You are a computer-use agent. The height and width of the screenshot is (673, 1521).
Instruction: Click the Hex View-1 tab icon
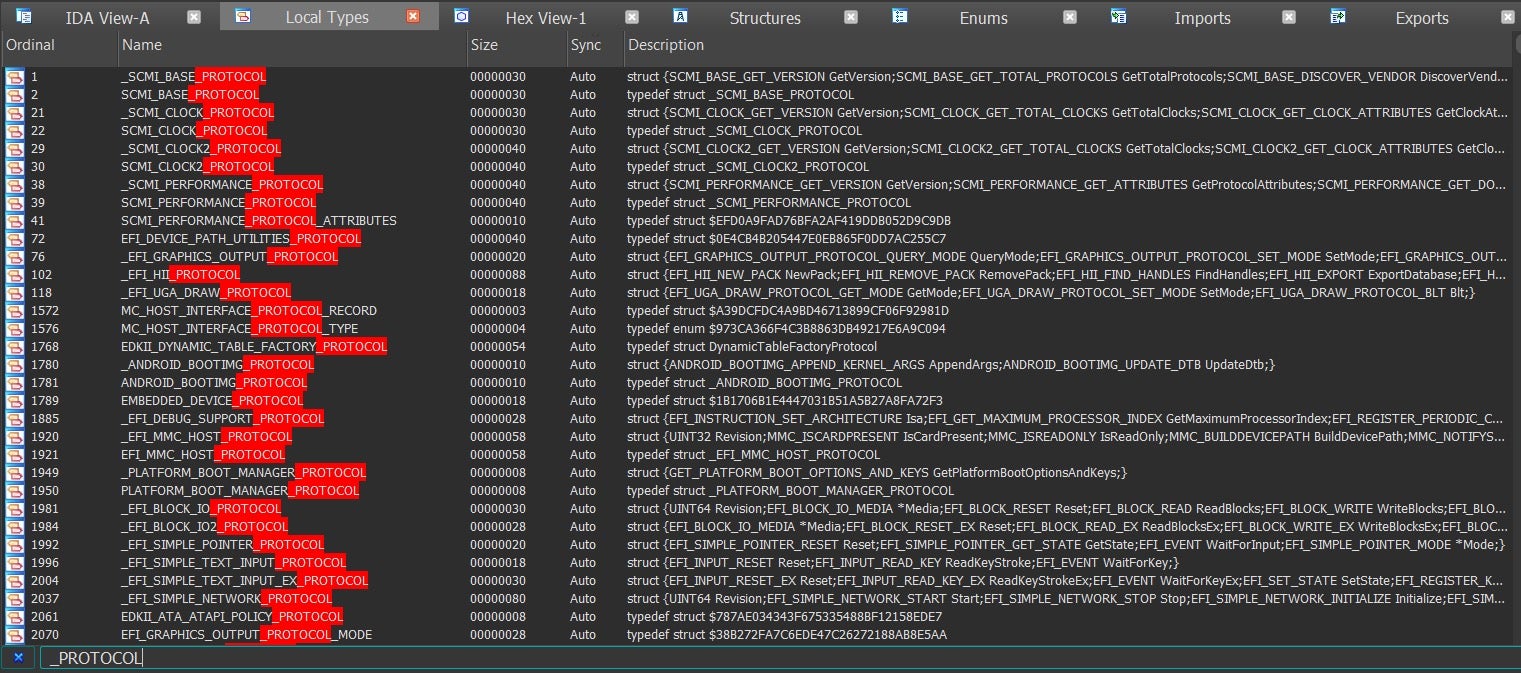click(x=461, y=16)
